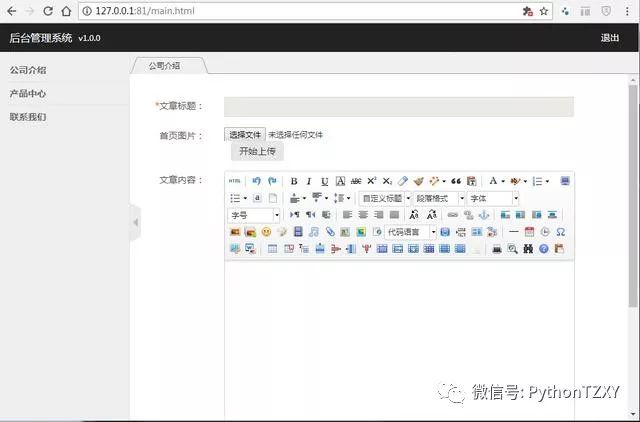Screen dimensions: 640x422
Task: Open 联系我们 in the sidebar
Action: (28, 117)
